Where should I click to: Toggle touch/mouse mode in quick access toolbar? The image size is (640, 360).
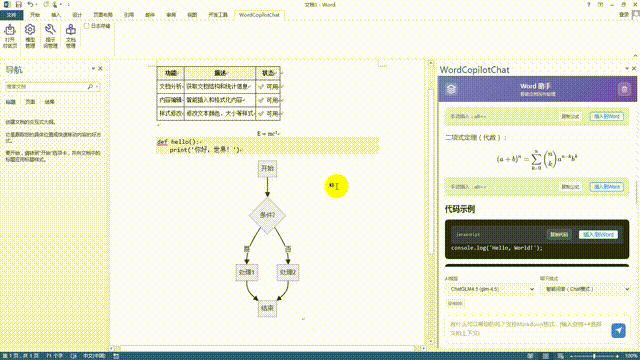click(x=55, y=4)
